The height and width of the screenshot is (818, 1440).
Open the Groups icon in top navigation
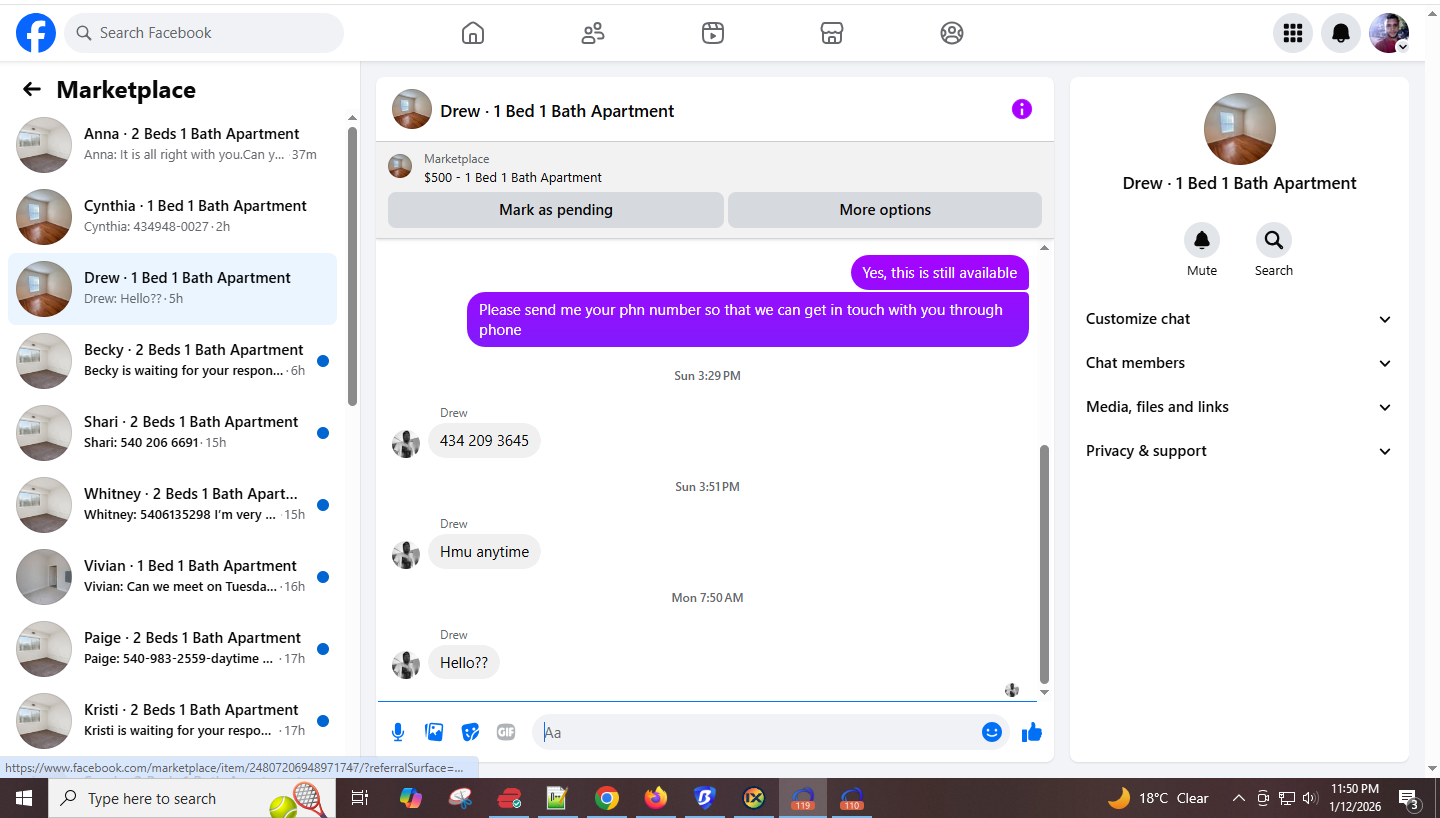click(952, 33)
